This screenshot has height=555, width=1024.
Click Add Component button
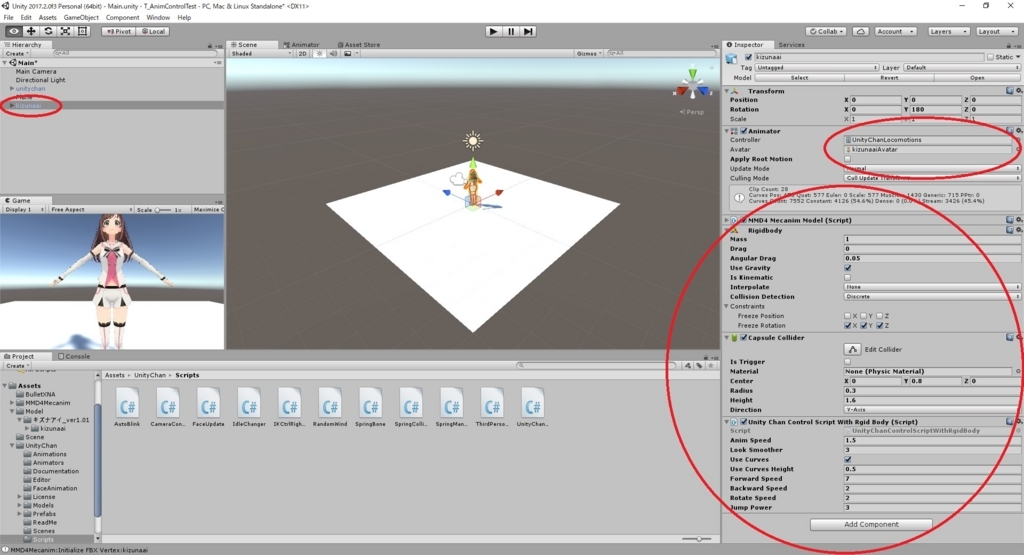coord(871,524)
